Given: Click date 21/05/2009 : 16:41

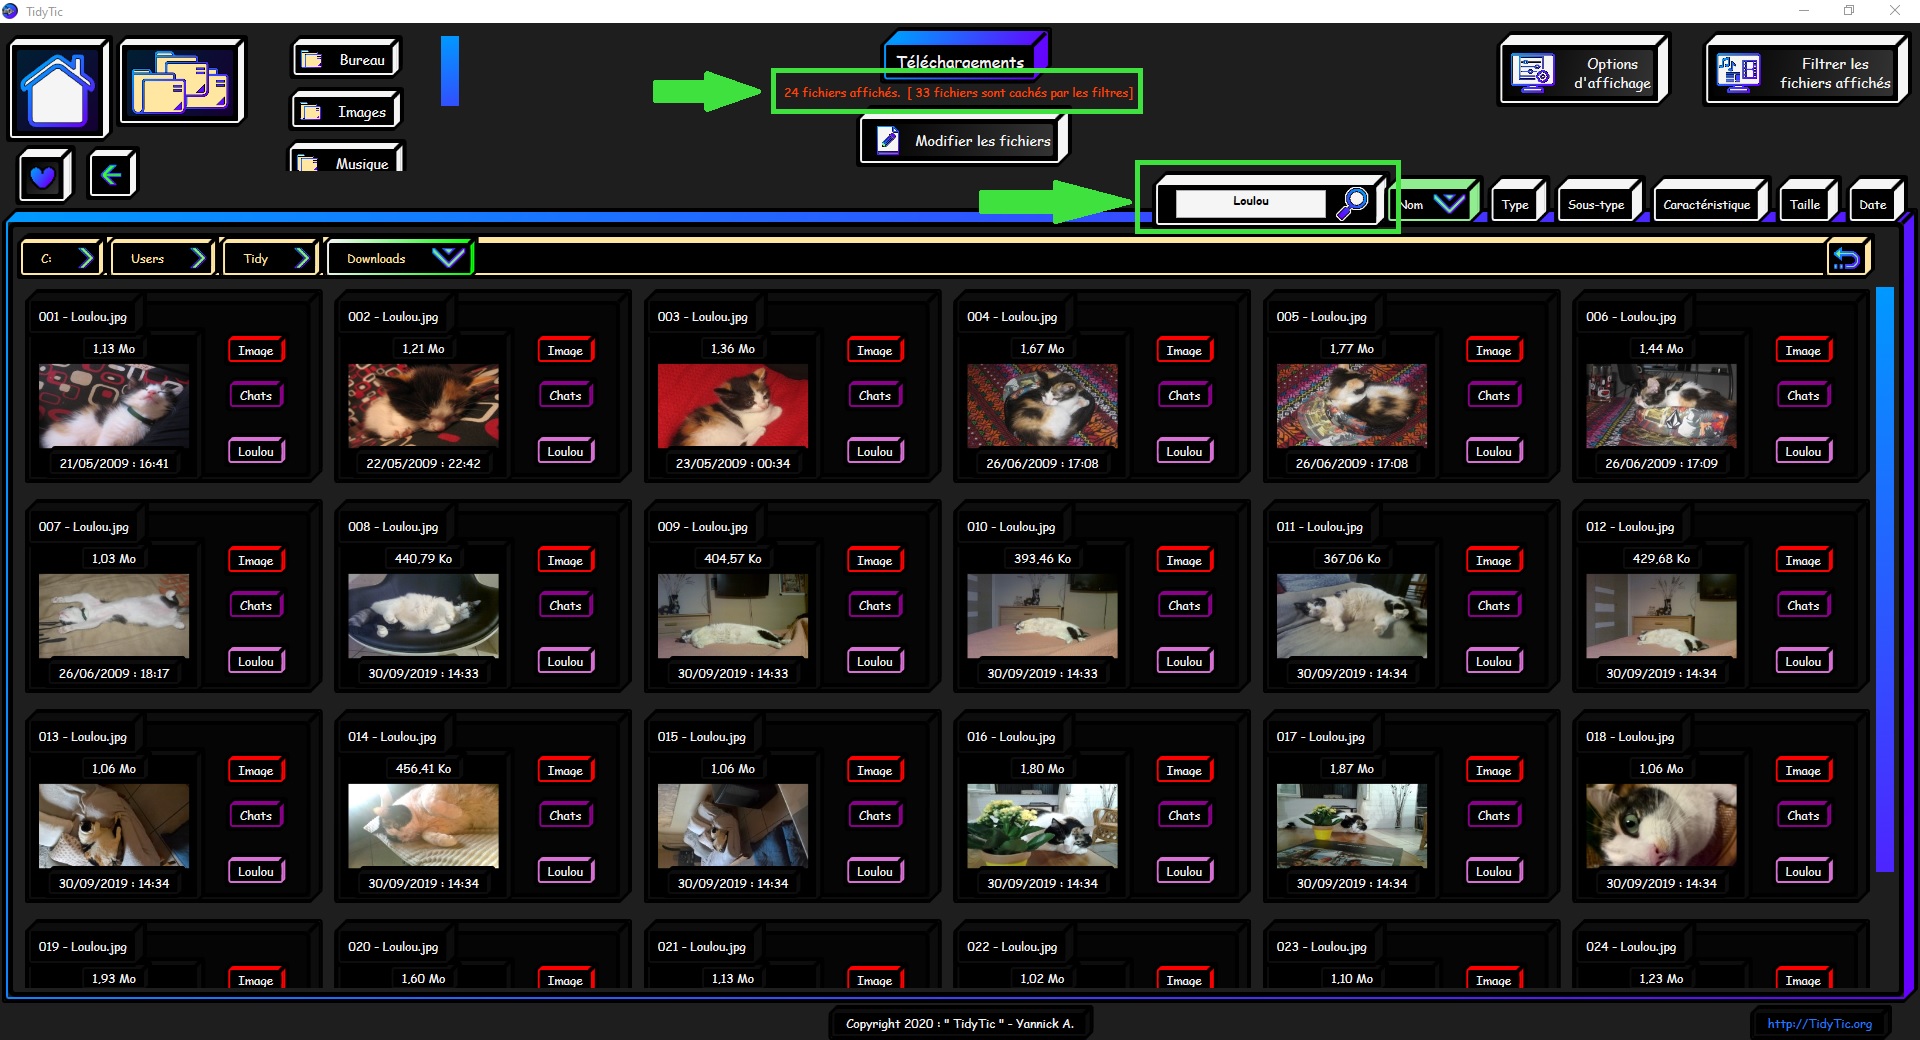Looking at the screenshot, I should point(114,464).
